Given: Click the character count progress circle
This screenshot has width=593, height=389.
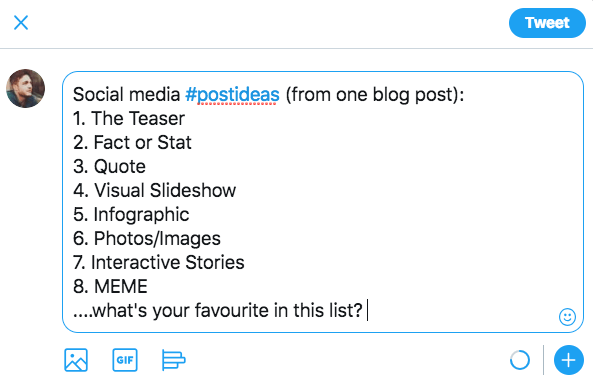Looking at the screenshot, I should click(520, 360).
